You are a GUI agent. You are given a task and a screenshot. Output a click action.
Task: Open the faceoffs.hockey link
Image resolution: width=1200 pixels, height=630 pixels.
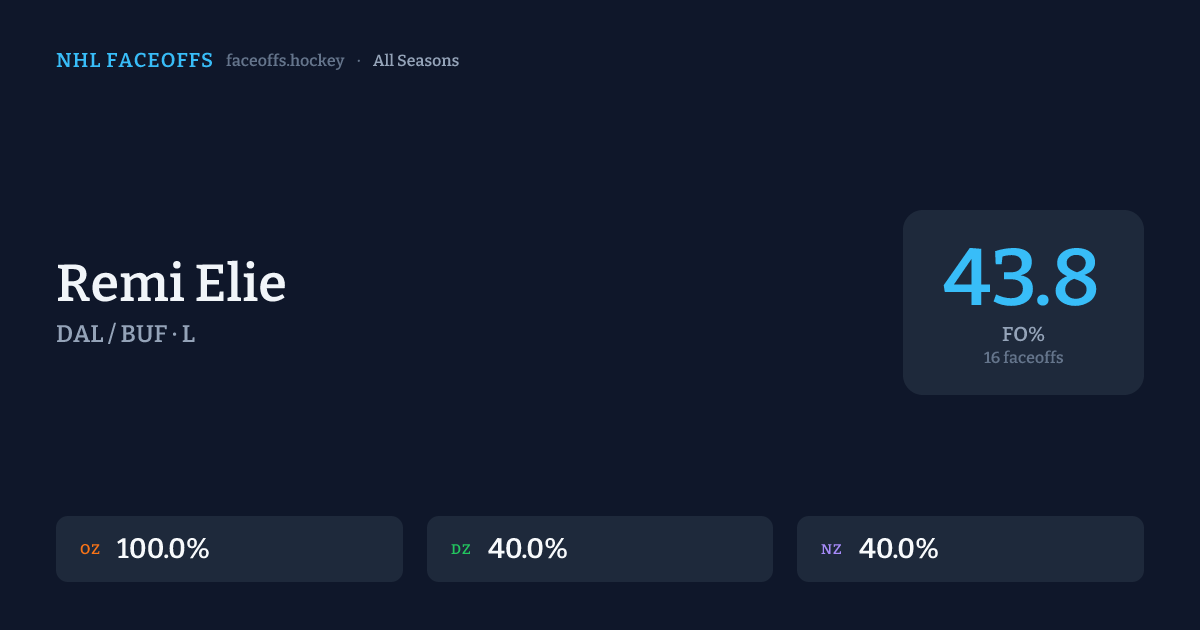(x=285, y=61)
